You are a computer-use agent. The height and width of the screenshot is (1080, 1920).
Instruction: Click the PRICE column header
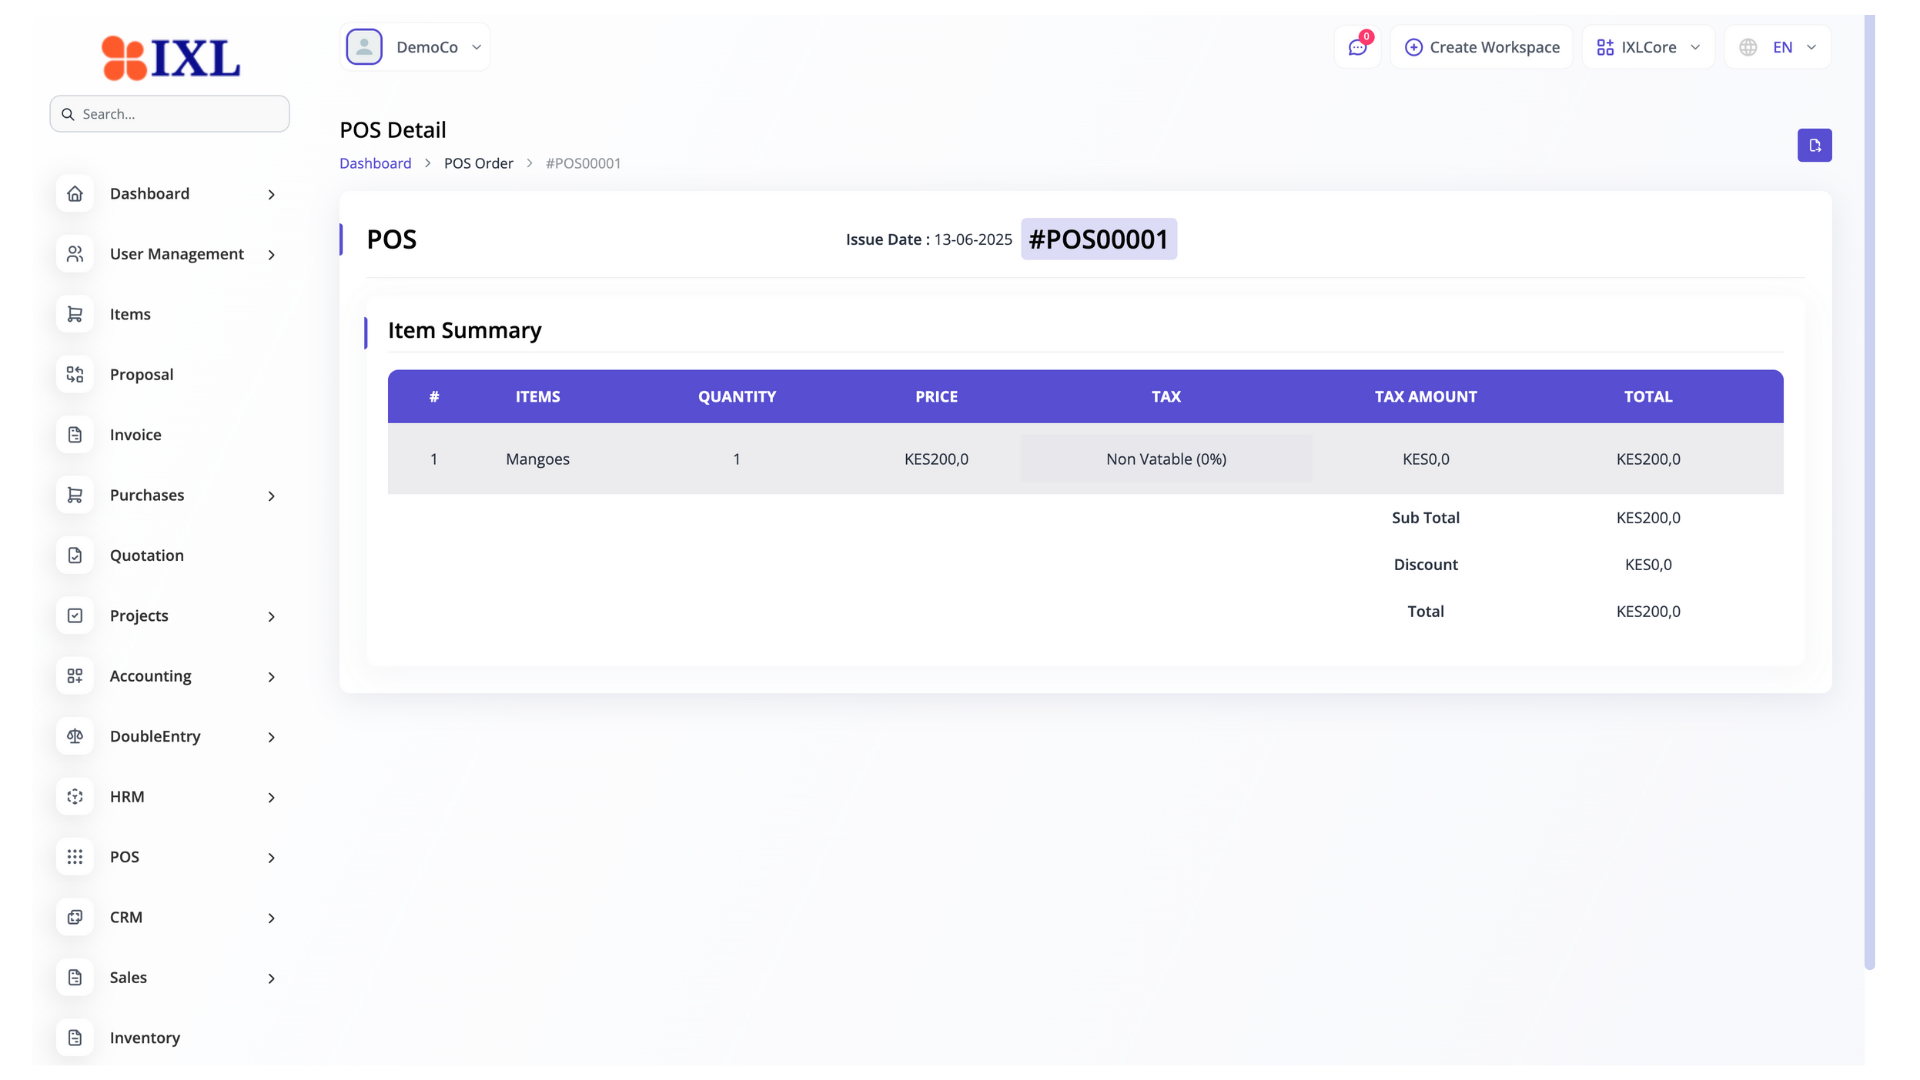pos(936,397)
